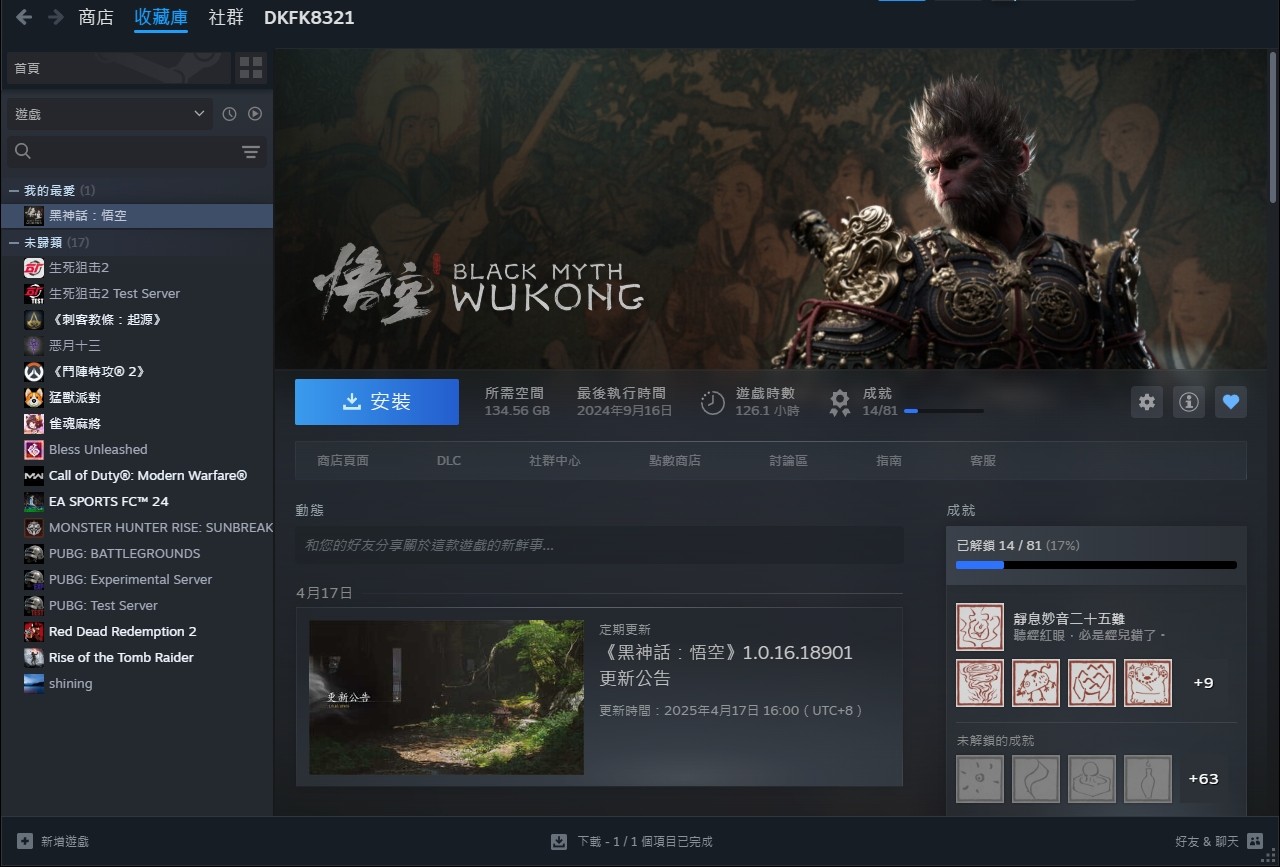Open 收藏庫 tab
Viewport: 1280px width, 867px height.
[x=161, y=17]
